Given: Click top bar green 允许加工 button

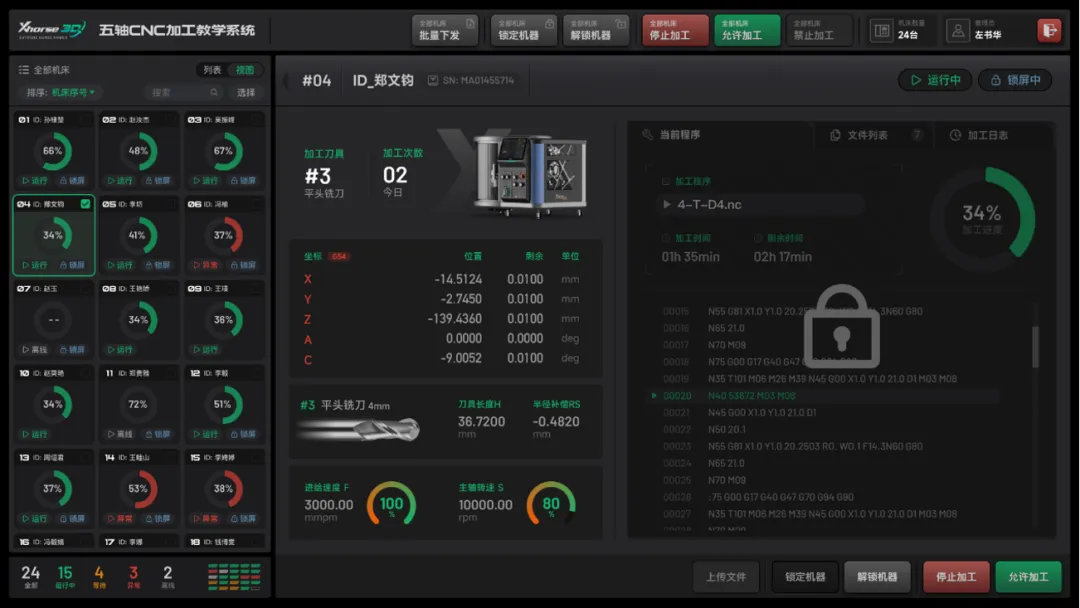Looking at the screenshot, I should click(x=747, y=31).
